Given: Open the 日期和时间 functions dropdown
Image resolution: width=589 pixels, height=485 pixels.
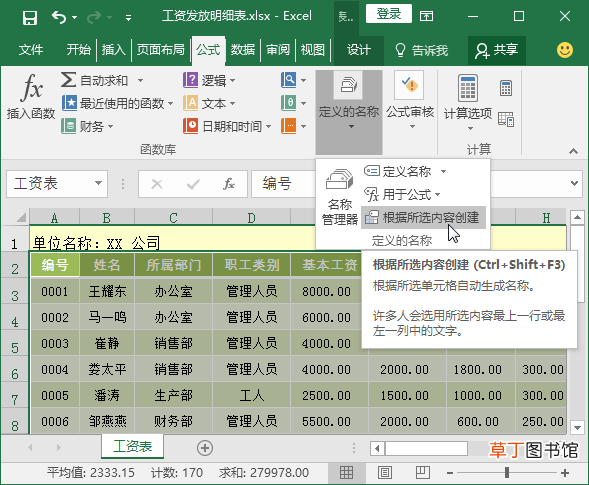Looking at the screenshot, I should click(x=227, y=126).
